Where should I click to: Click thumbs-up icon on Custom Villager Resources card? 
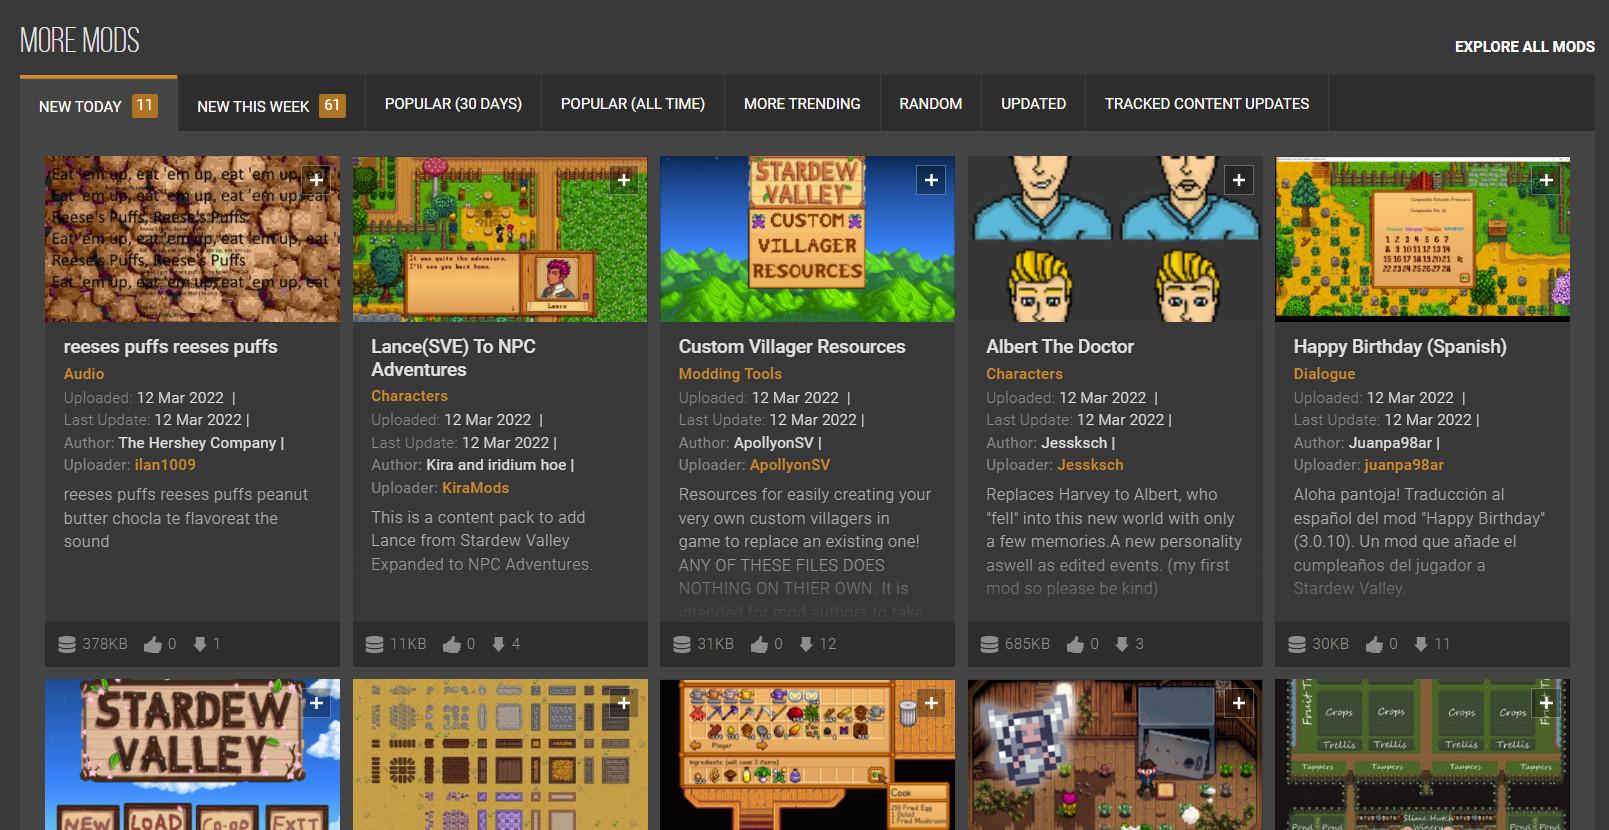(759, 644)
